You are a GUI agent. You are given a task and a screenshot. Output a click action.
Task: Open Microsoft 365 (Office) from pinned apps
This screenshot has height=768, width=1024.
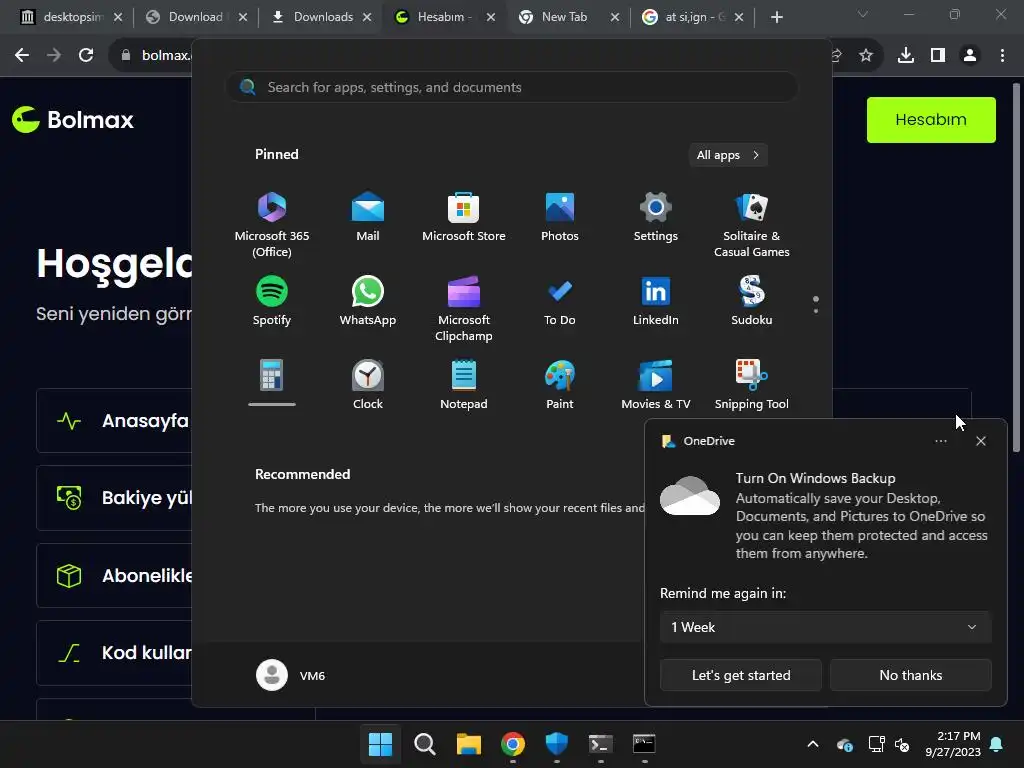272,224
